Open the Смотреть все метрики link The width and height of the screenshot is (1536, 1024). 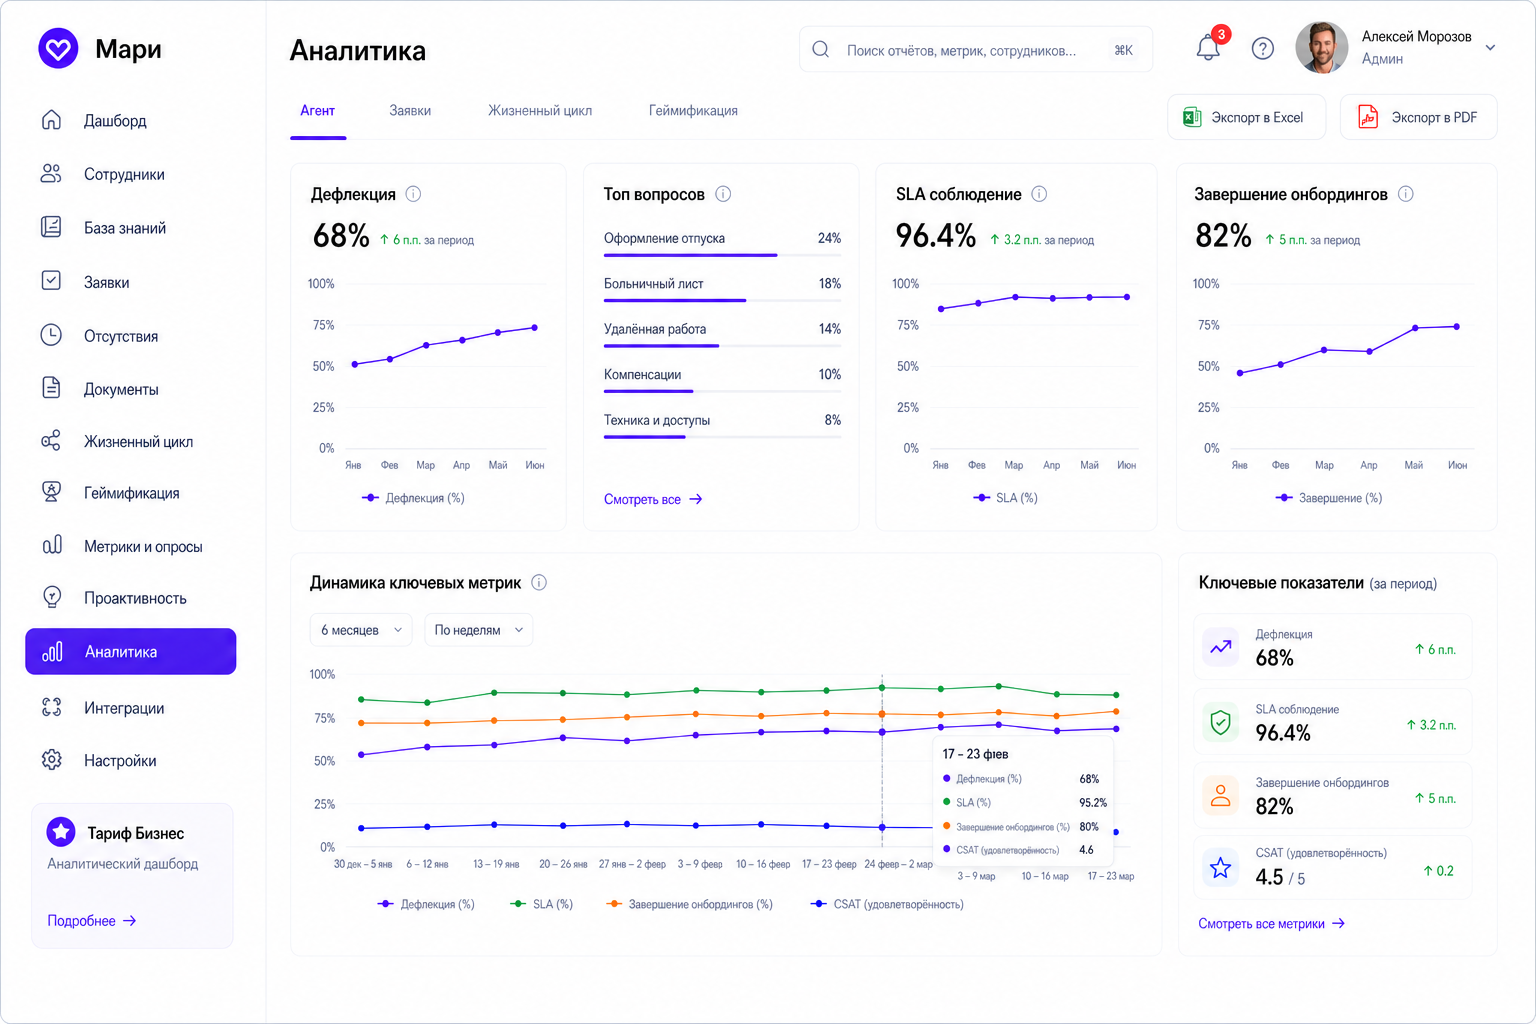1272,924
